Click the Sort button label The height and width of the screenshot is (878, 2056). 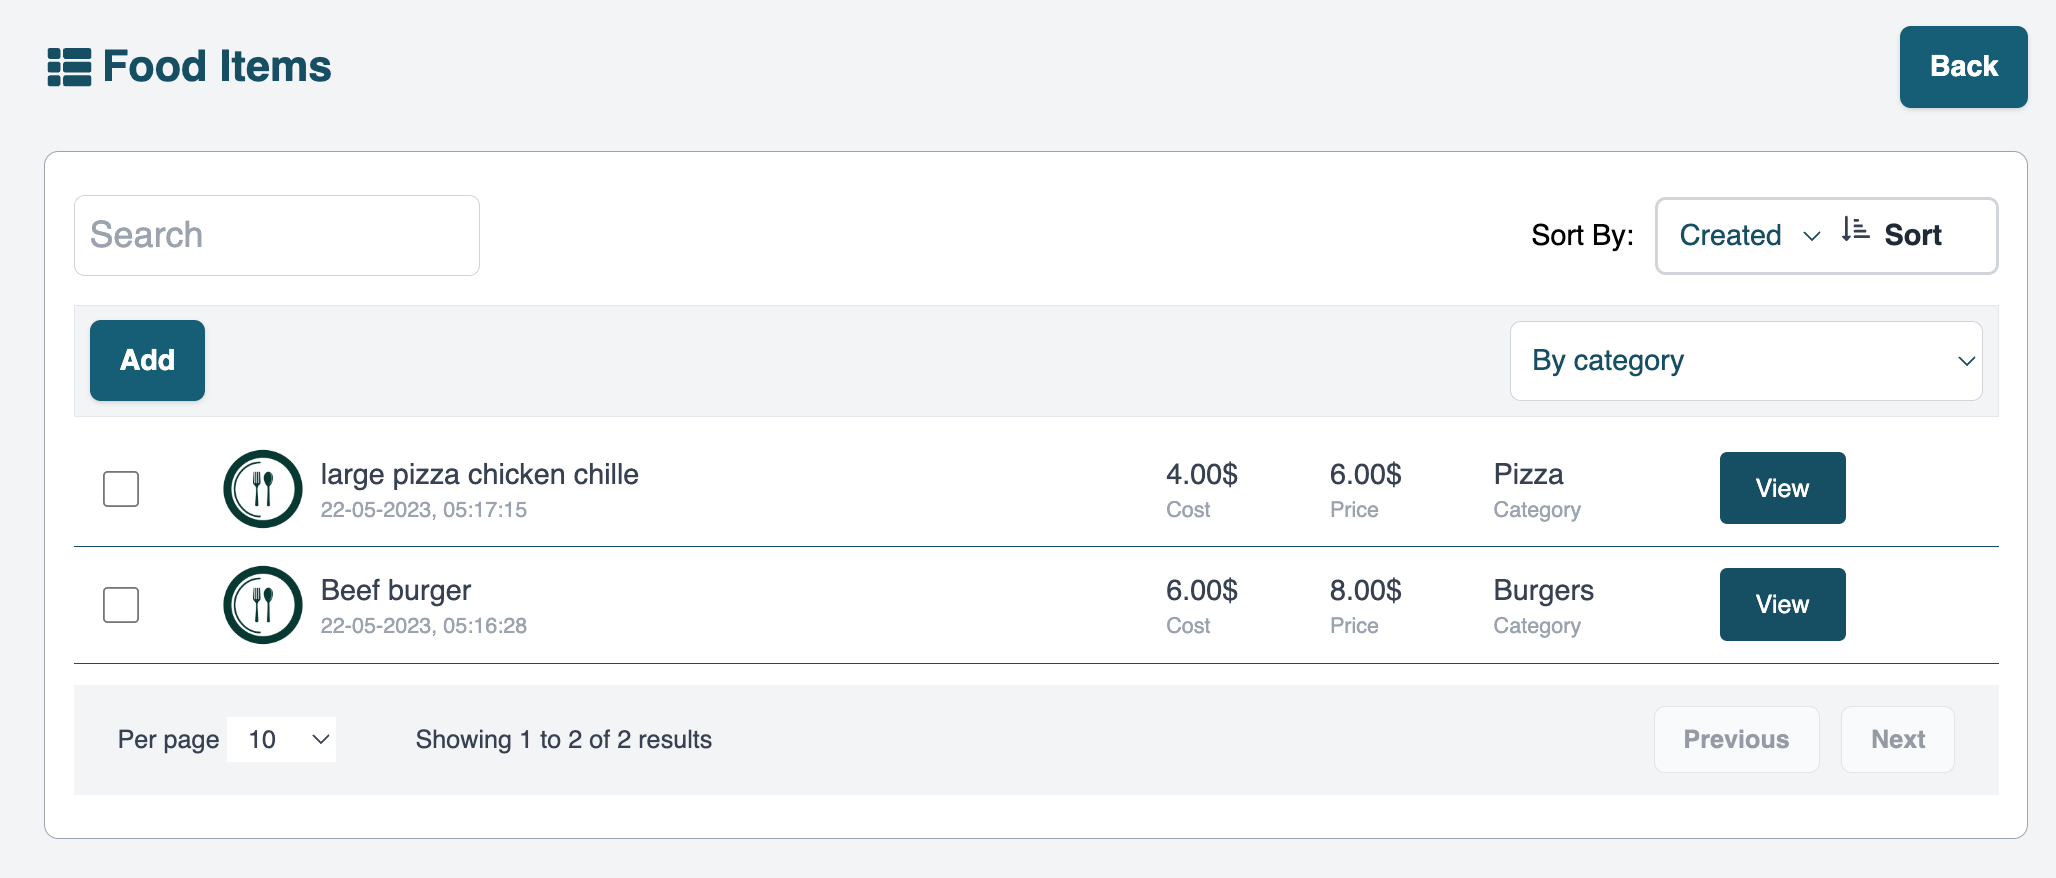pos(1912,236)
